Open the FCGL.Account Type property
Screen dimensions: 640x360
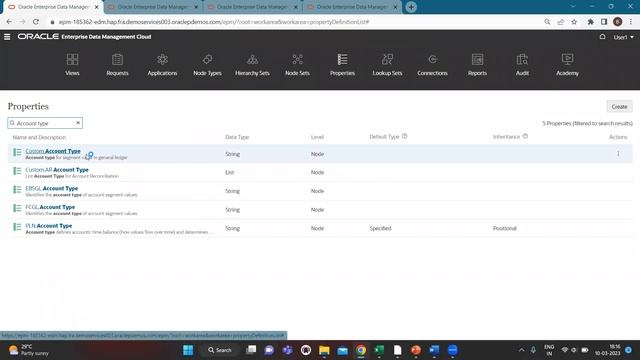click(x=50, y=207)
